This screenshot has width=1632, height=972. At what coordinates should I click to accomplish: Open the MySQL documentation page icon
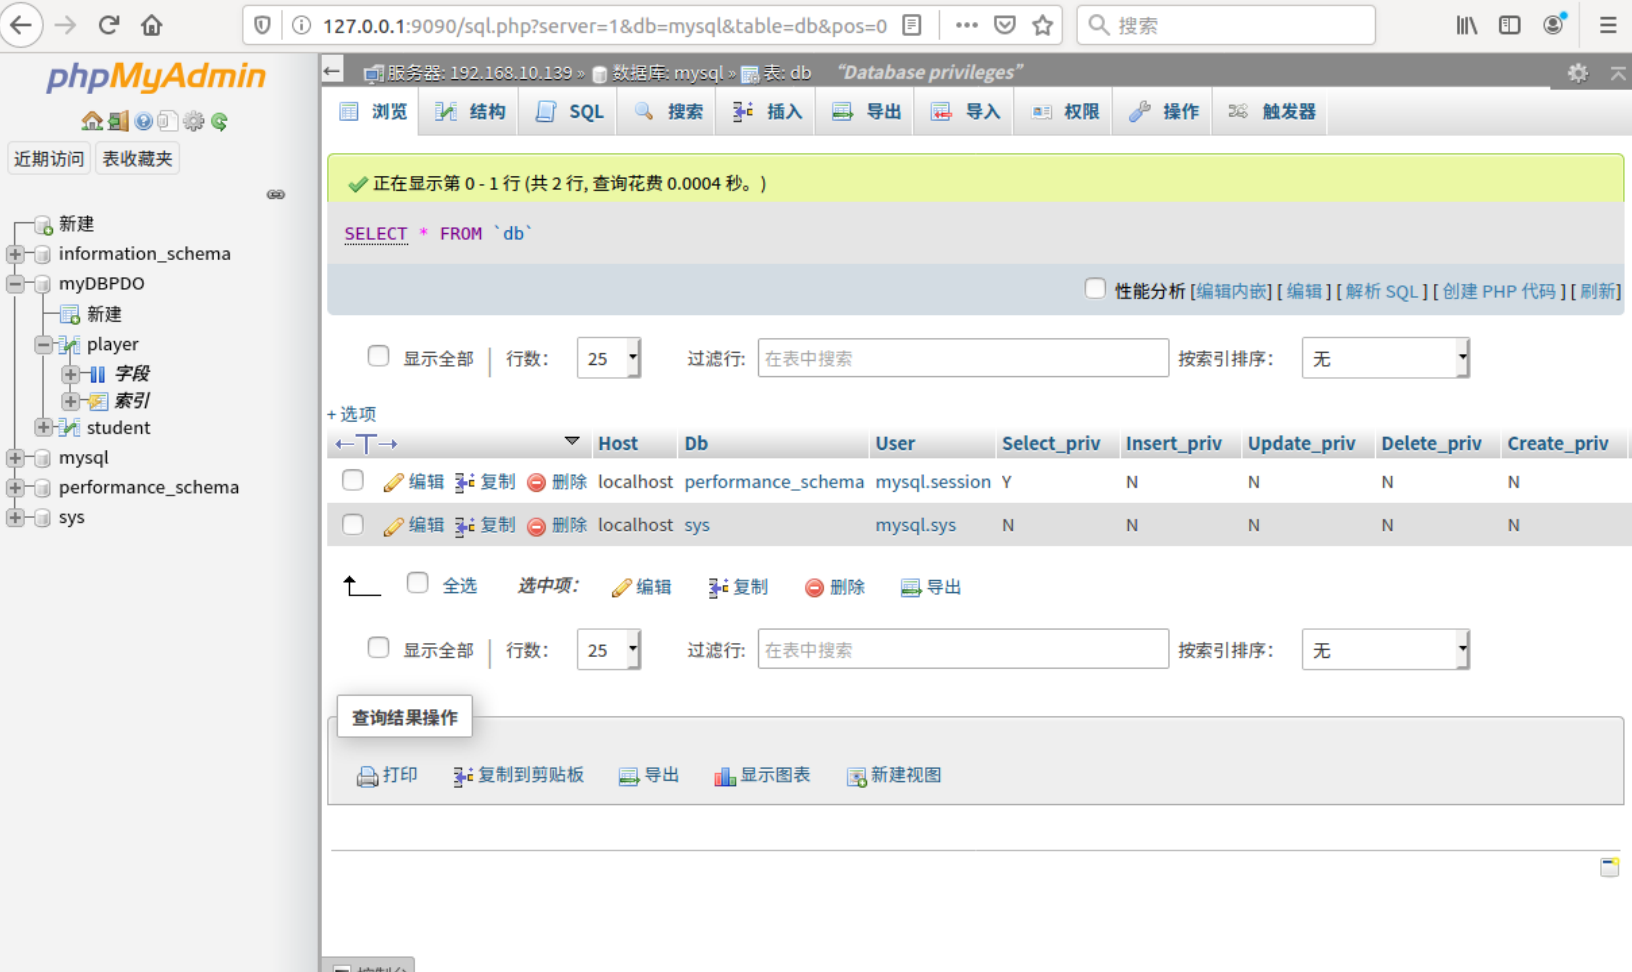click(167, 121)
